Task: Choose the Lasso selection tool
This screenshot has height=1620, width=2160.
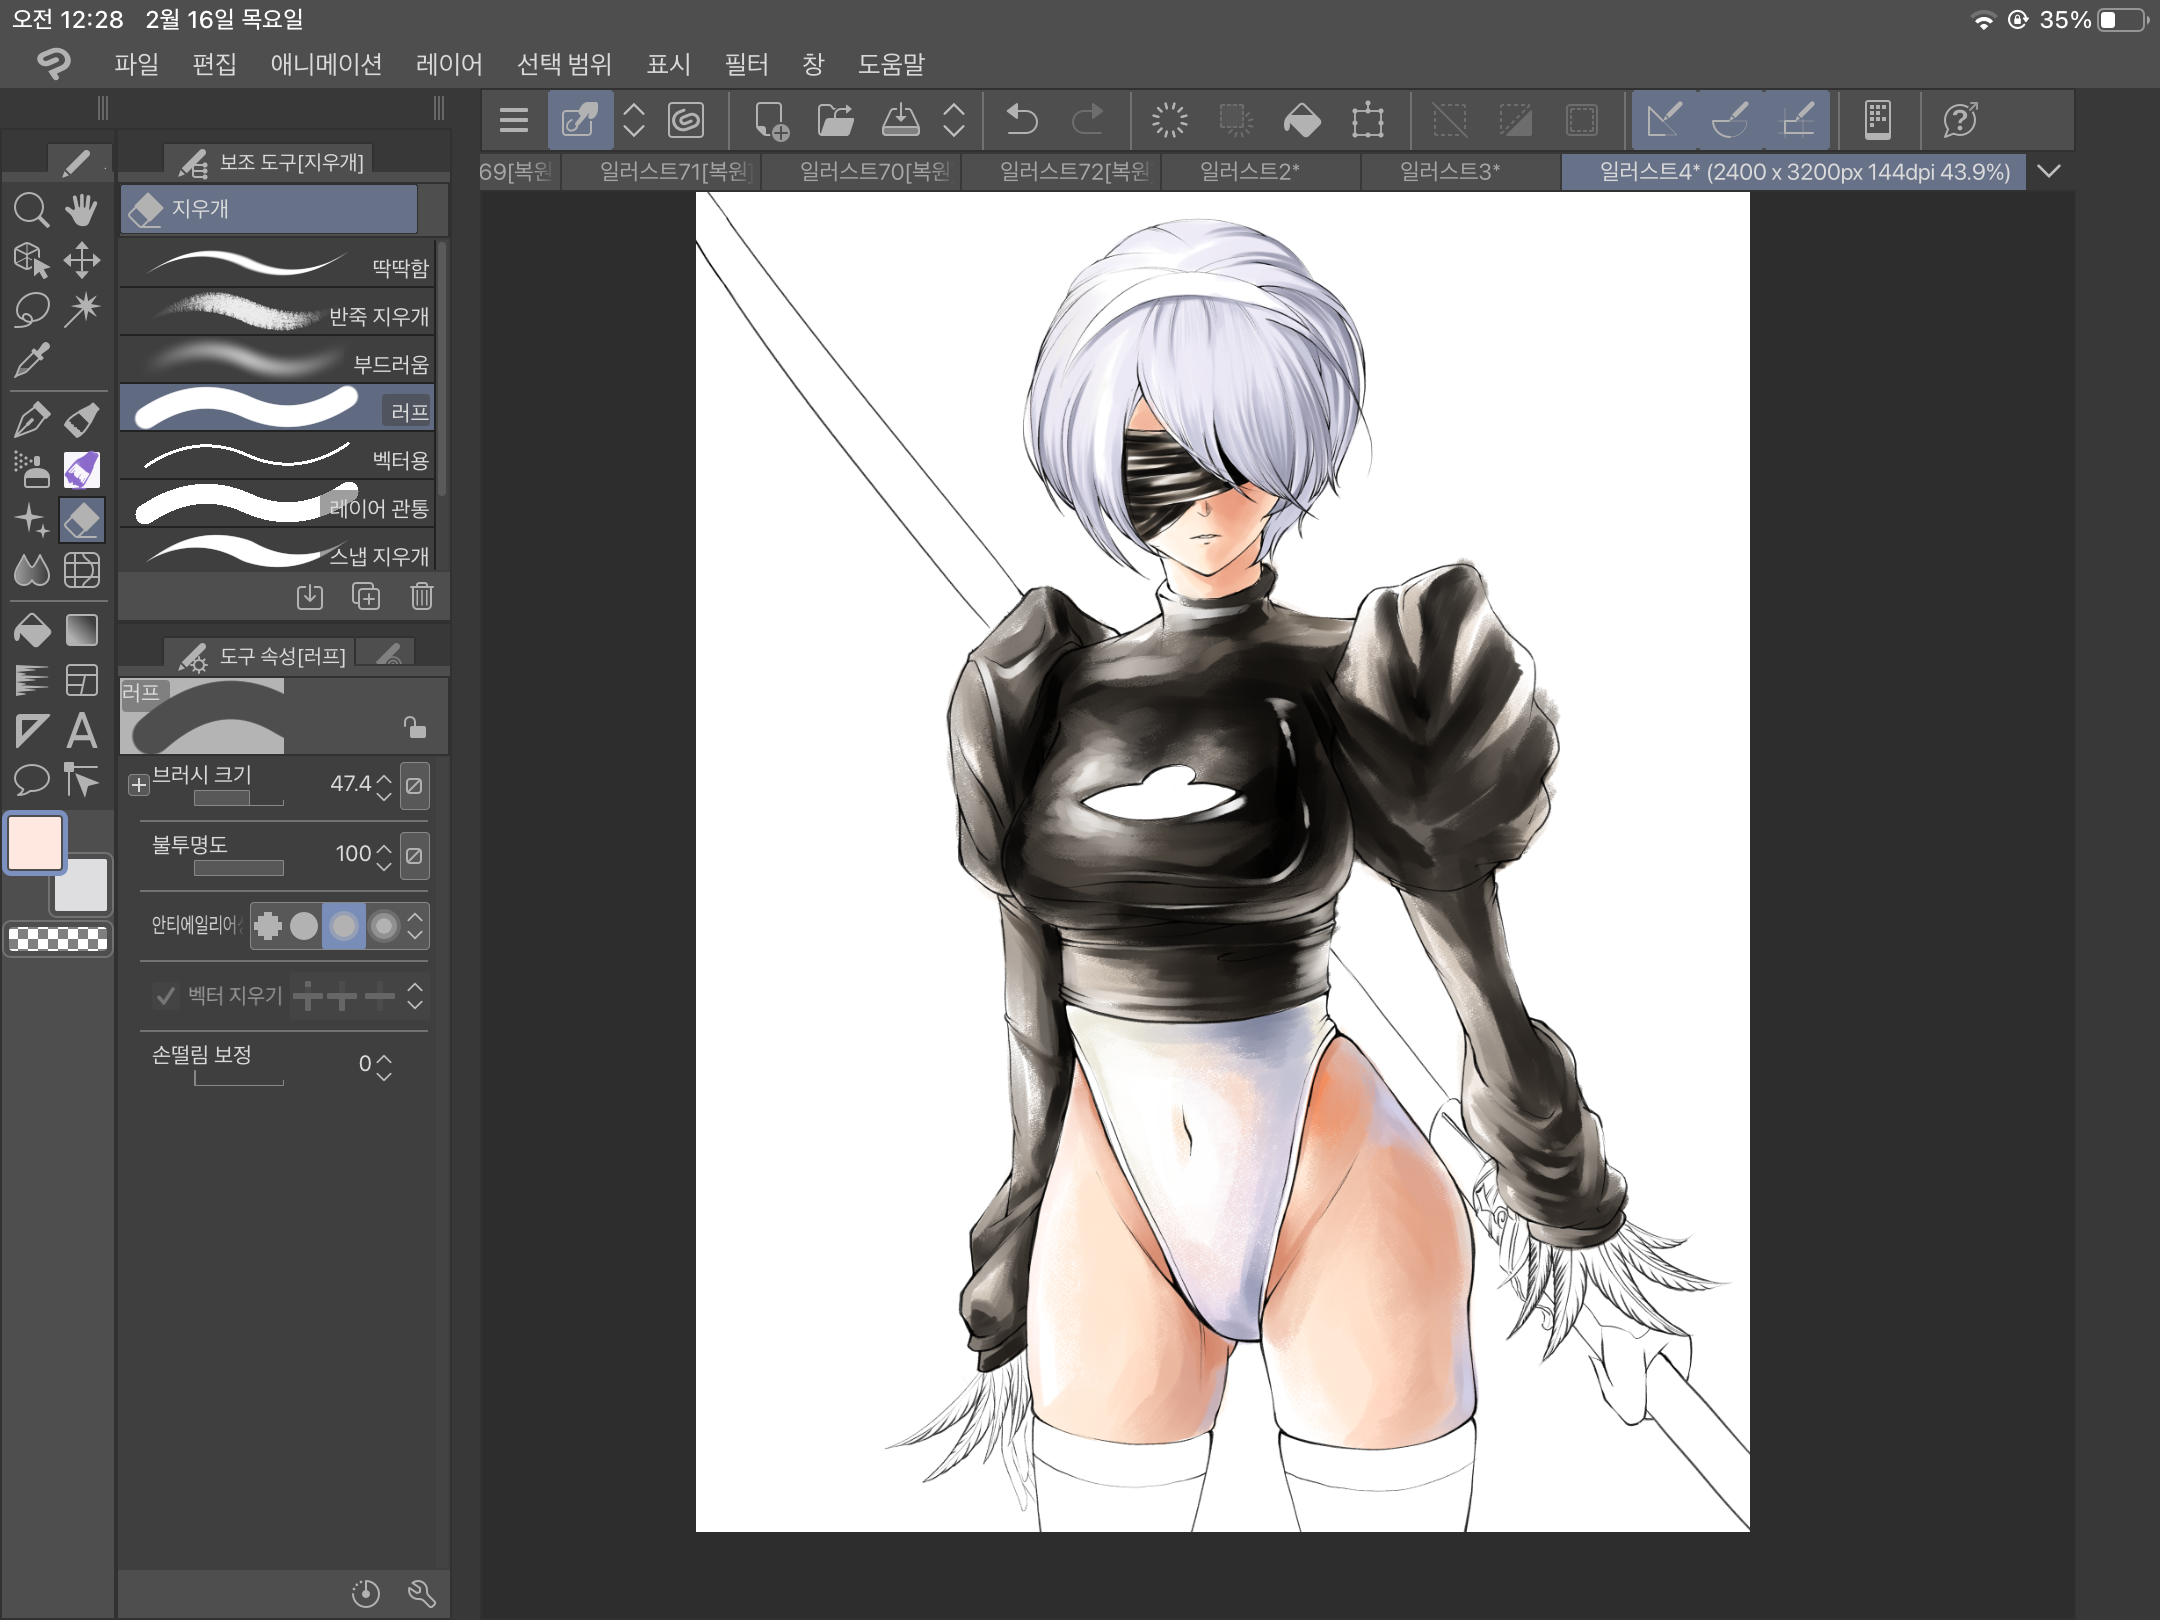Action: coord(31,310)
